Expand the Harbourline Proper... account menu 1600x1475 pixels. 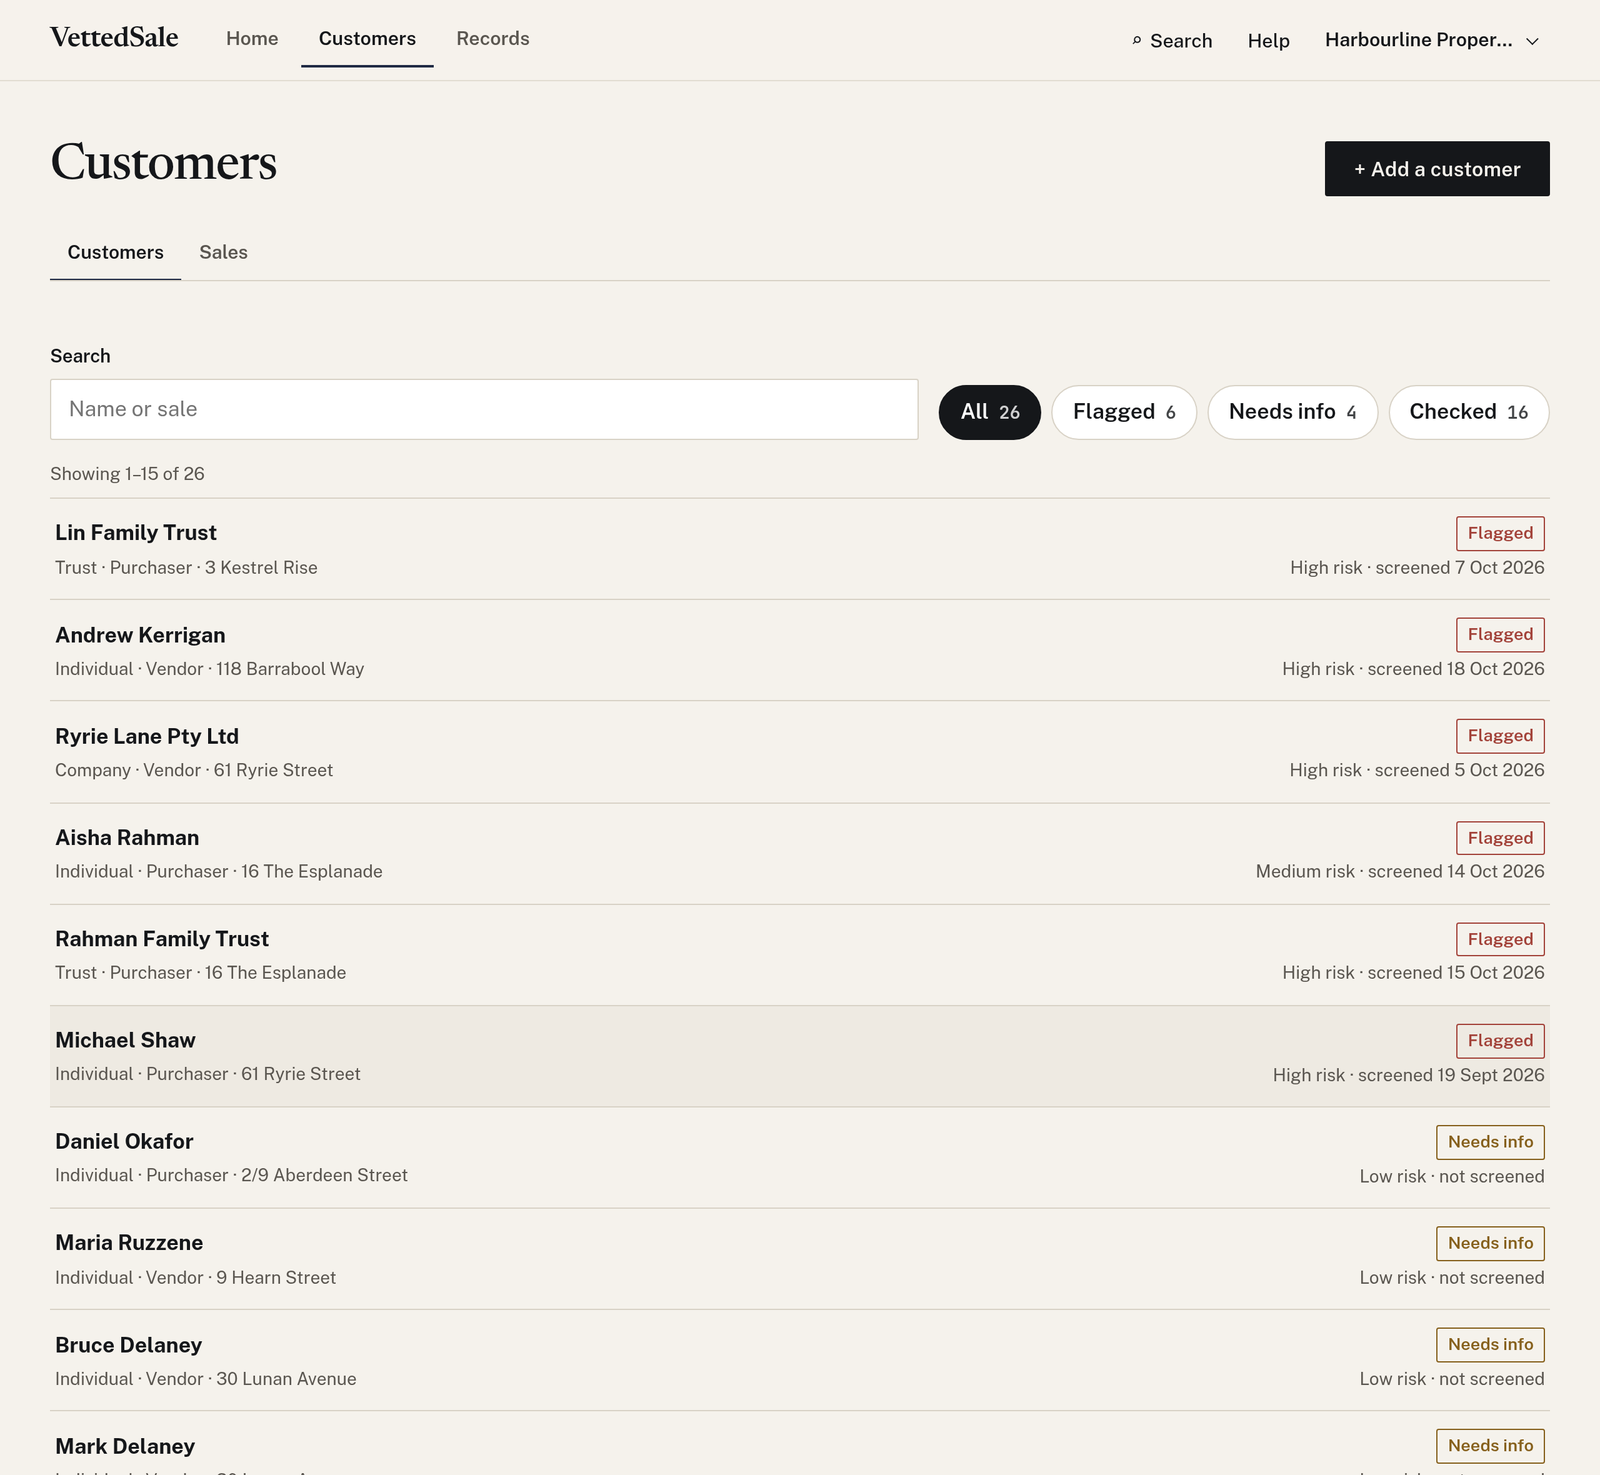pos(1432,41)
